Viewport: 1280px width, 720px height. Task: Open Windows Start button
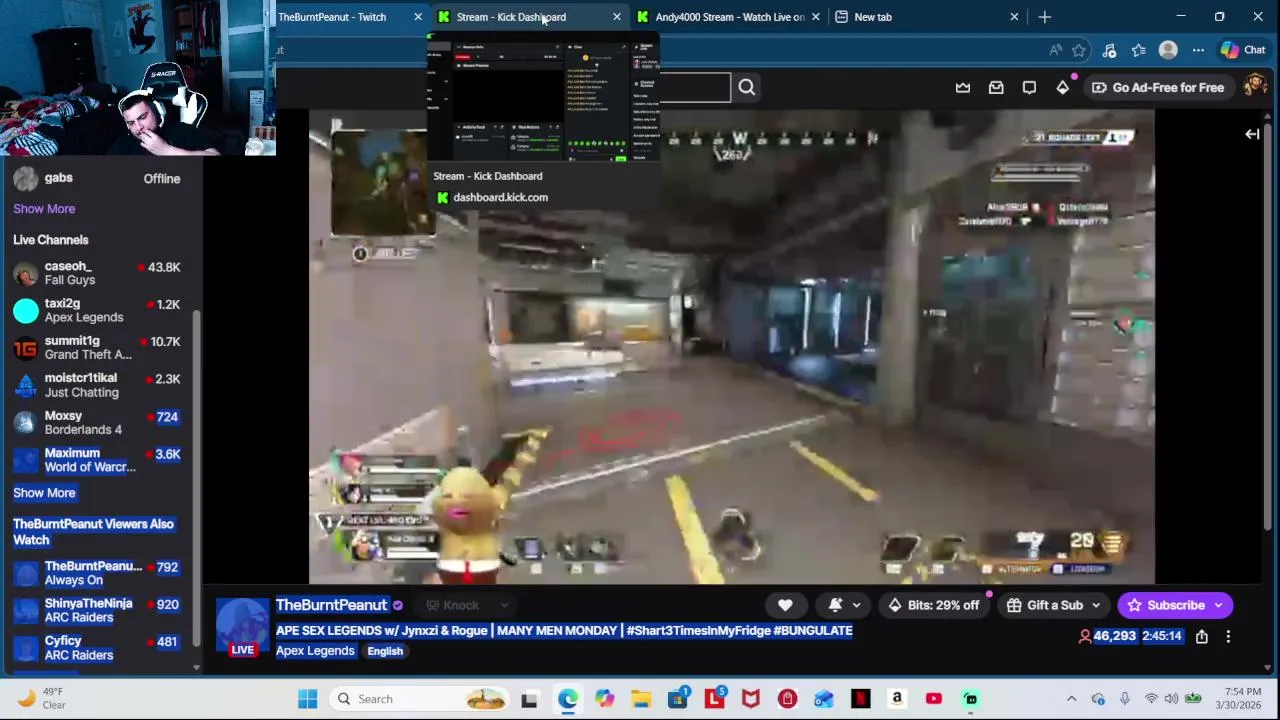(x=307, y=699)
